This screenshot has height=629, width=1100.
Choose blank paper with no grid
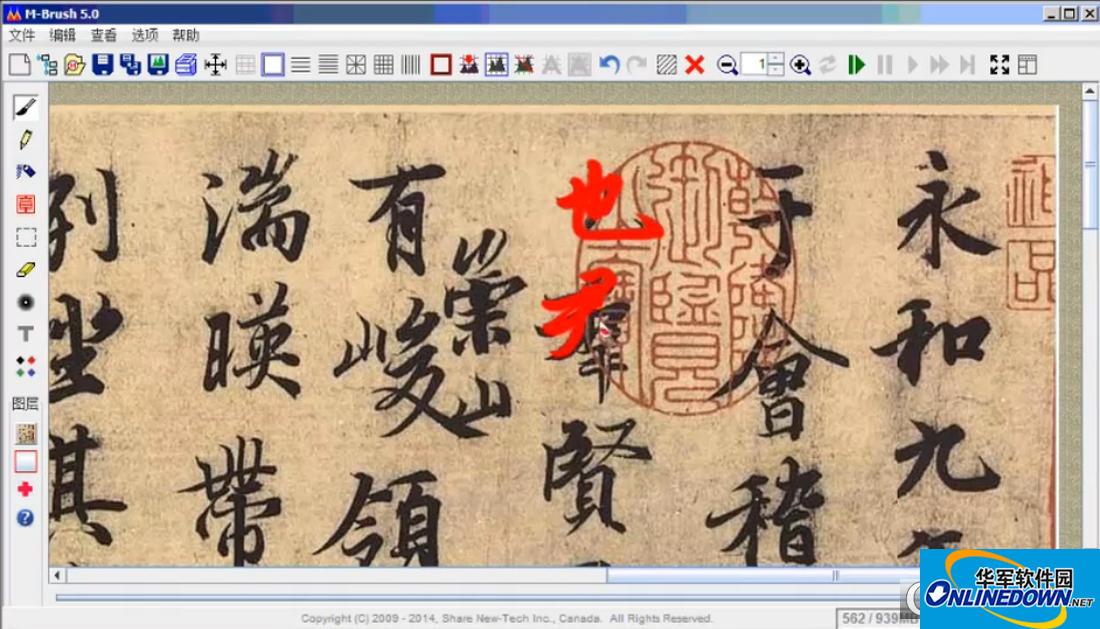click(x=273, y=65)
